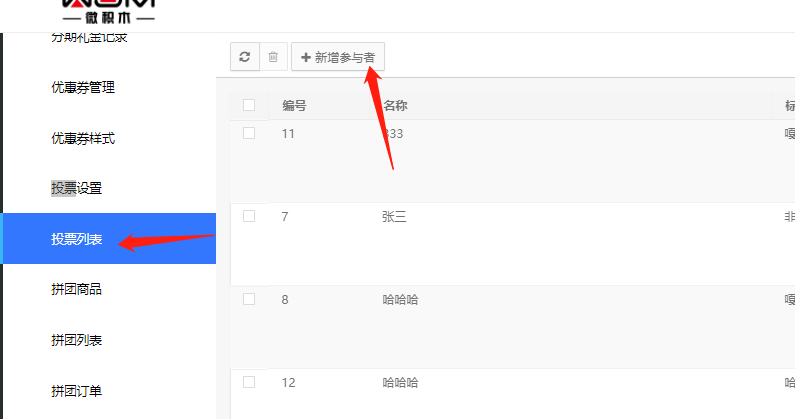Click 哈哈哈 name in row 8
The image size is (795, 419).
[x=400, y=299]
